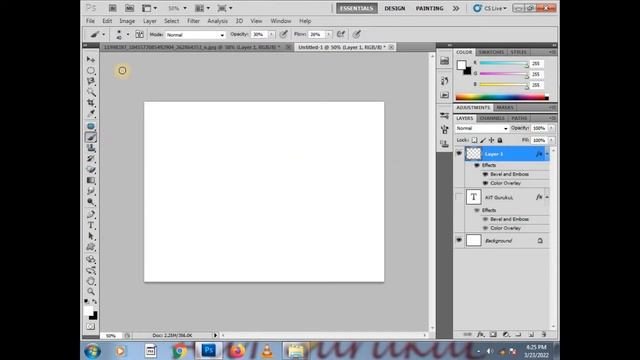Select the Eraser tool
Image resolution: width=640 pixels, height=360 pixels.
click(91, 169)
